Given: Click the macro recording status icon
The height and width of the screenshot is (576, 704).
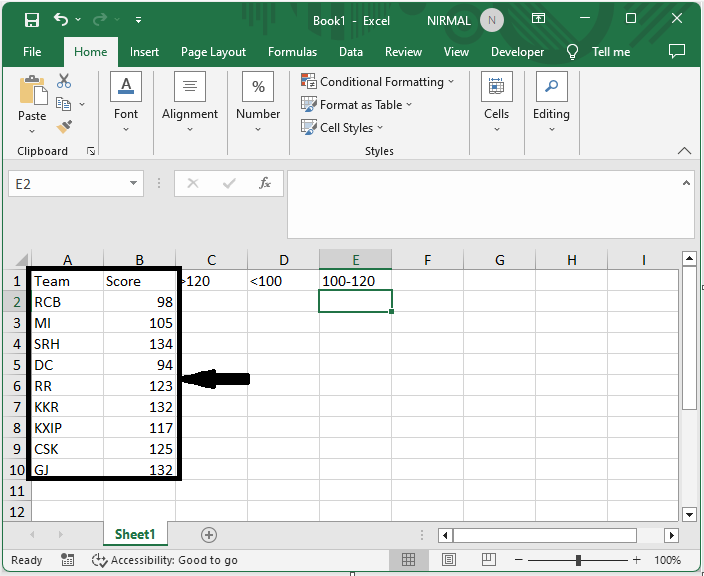Looking at the screenshot, I should point(67,560).
